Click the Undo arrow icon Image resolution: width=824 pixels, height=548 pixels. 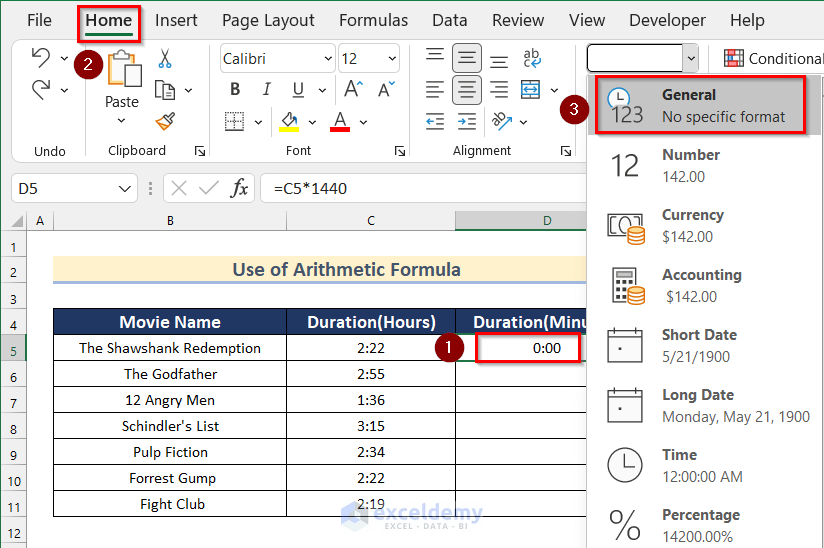point(40,58)
